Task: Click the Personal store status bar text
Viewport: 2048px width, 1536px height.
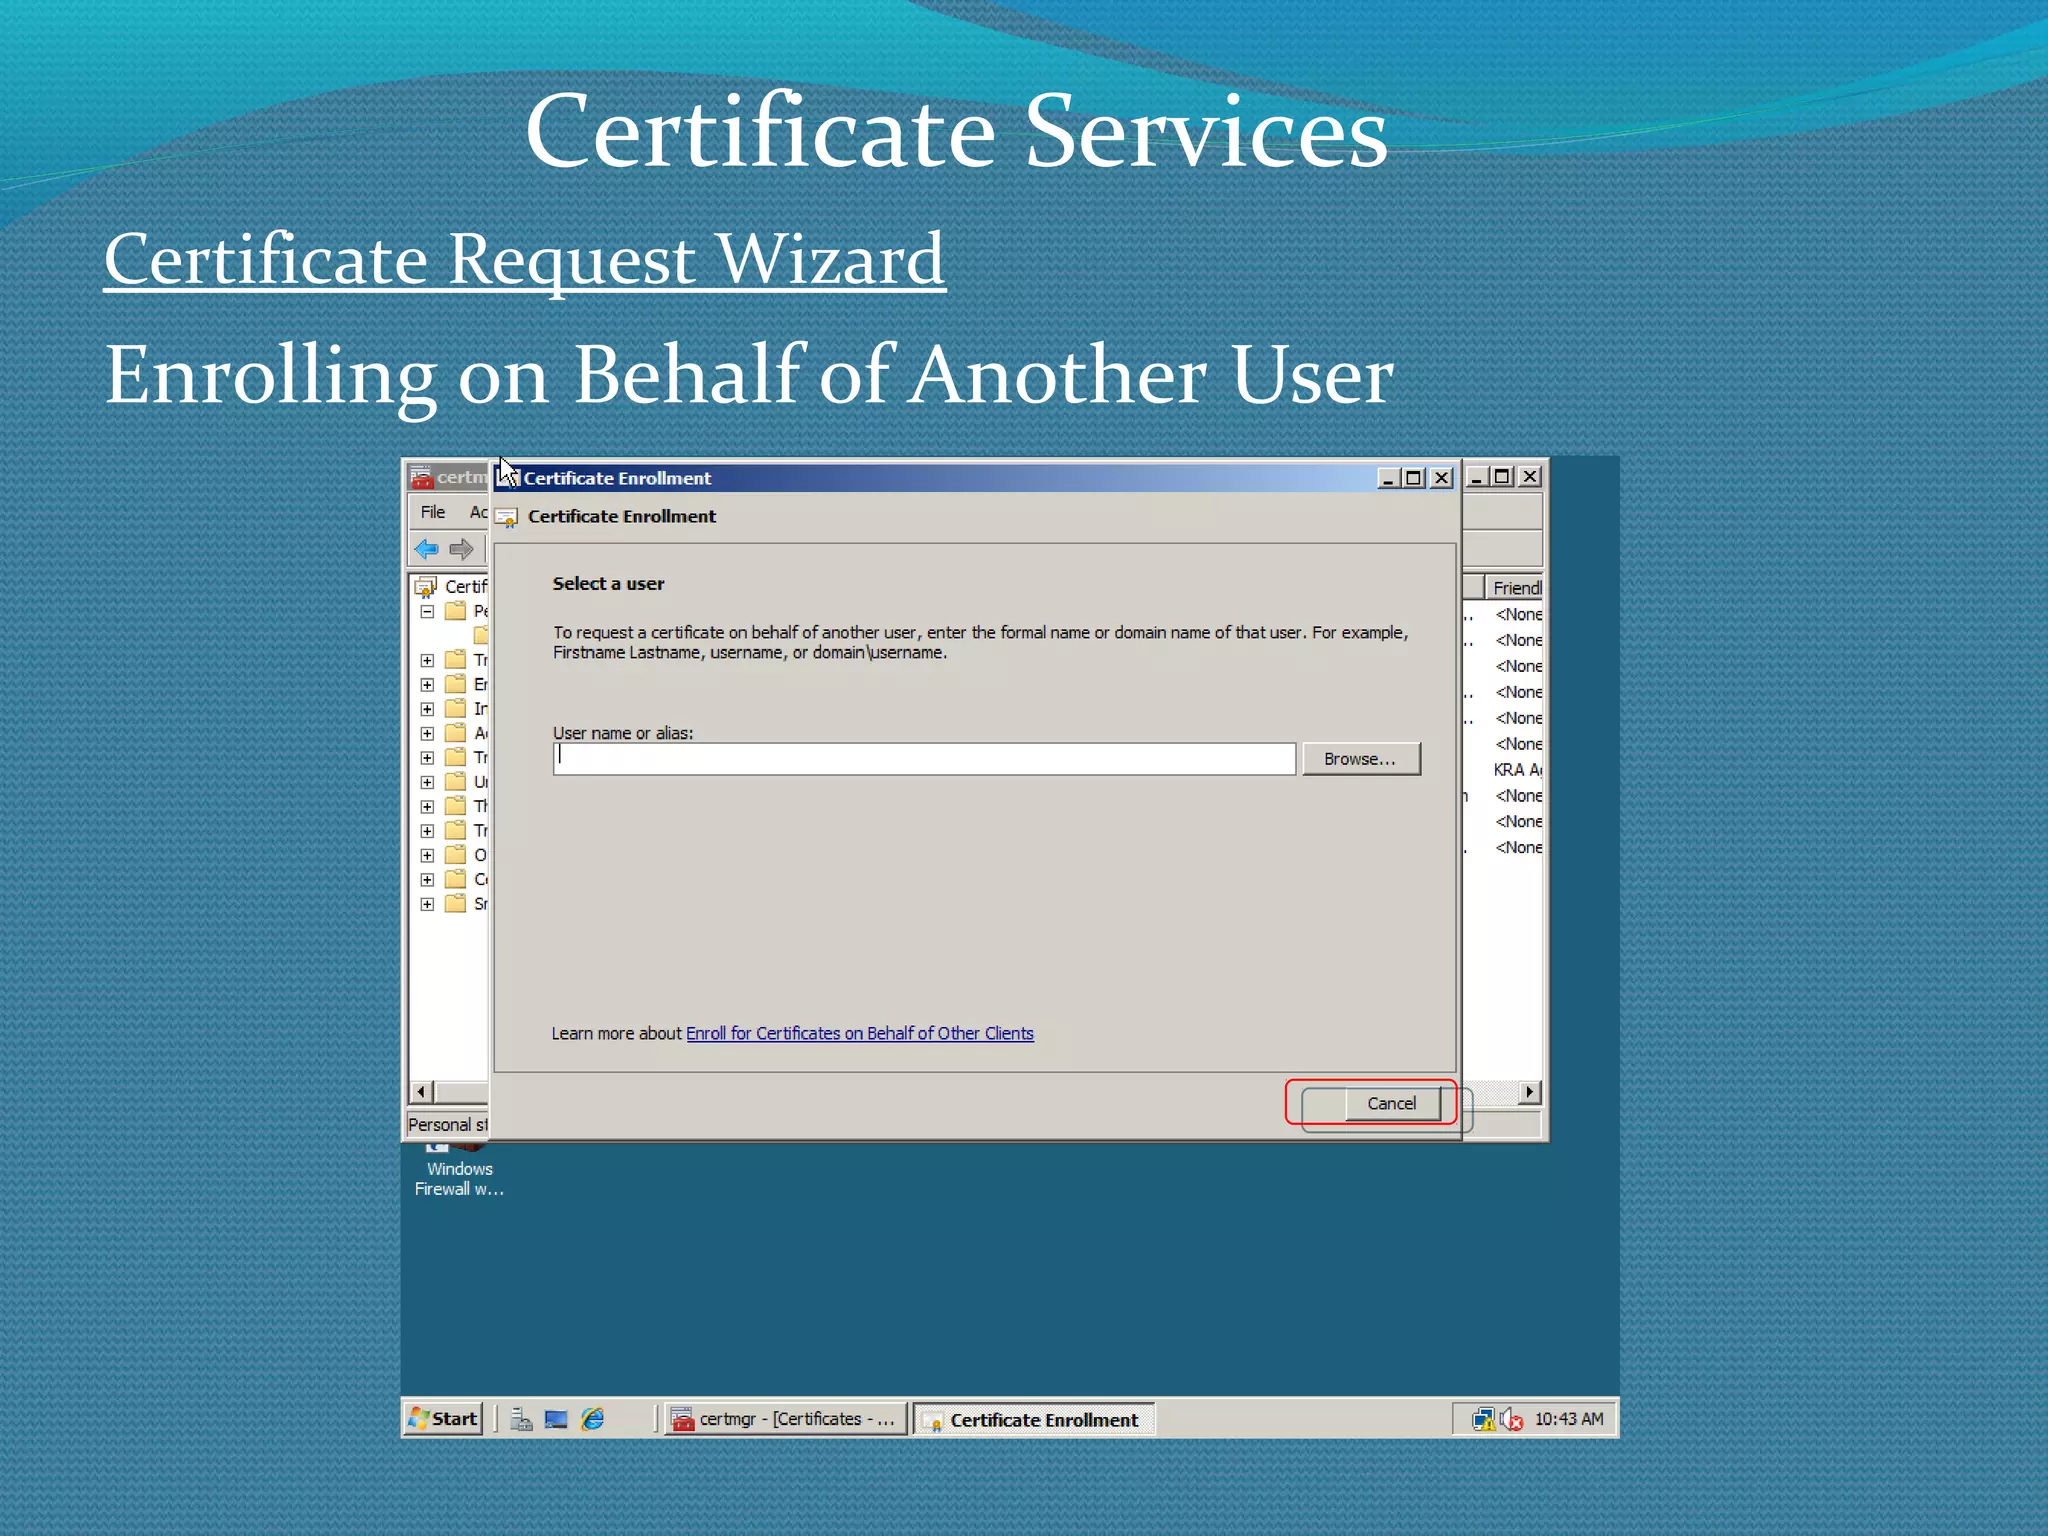Action: click(448, 1125)
